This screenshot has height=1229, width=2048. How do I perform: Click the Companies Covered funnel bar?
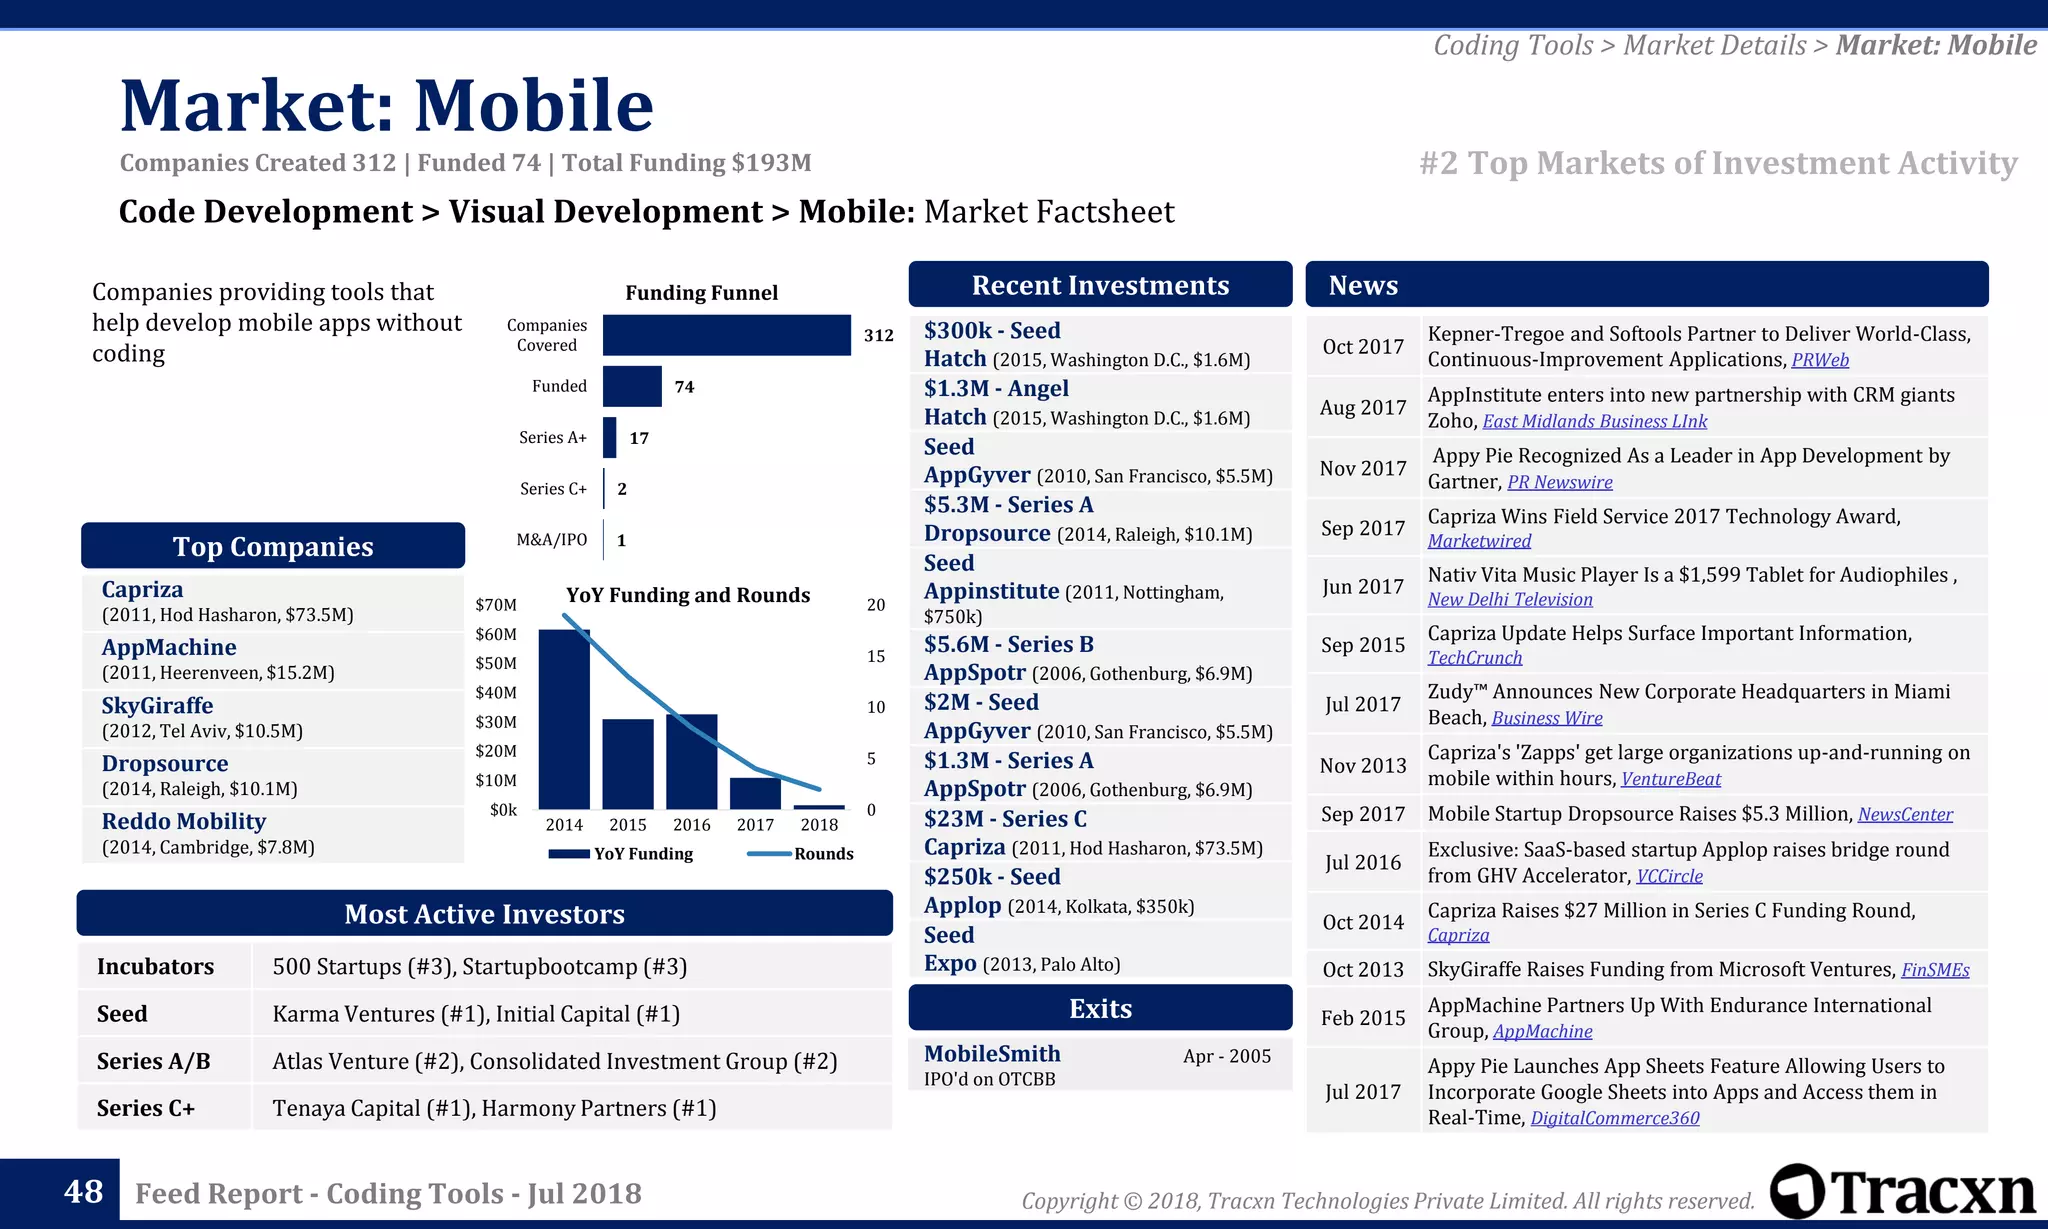(726, 335)
